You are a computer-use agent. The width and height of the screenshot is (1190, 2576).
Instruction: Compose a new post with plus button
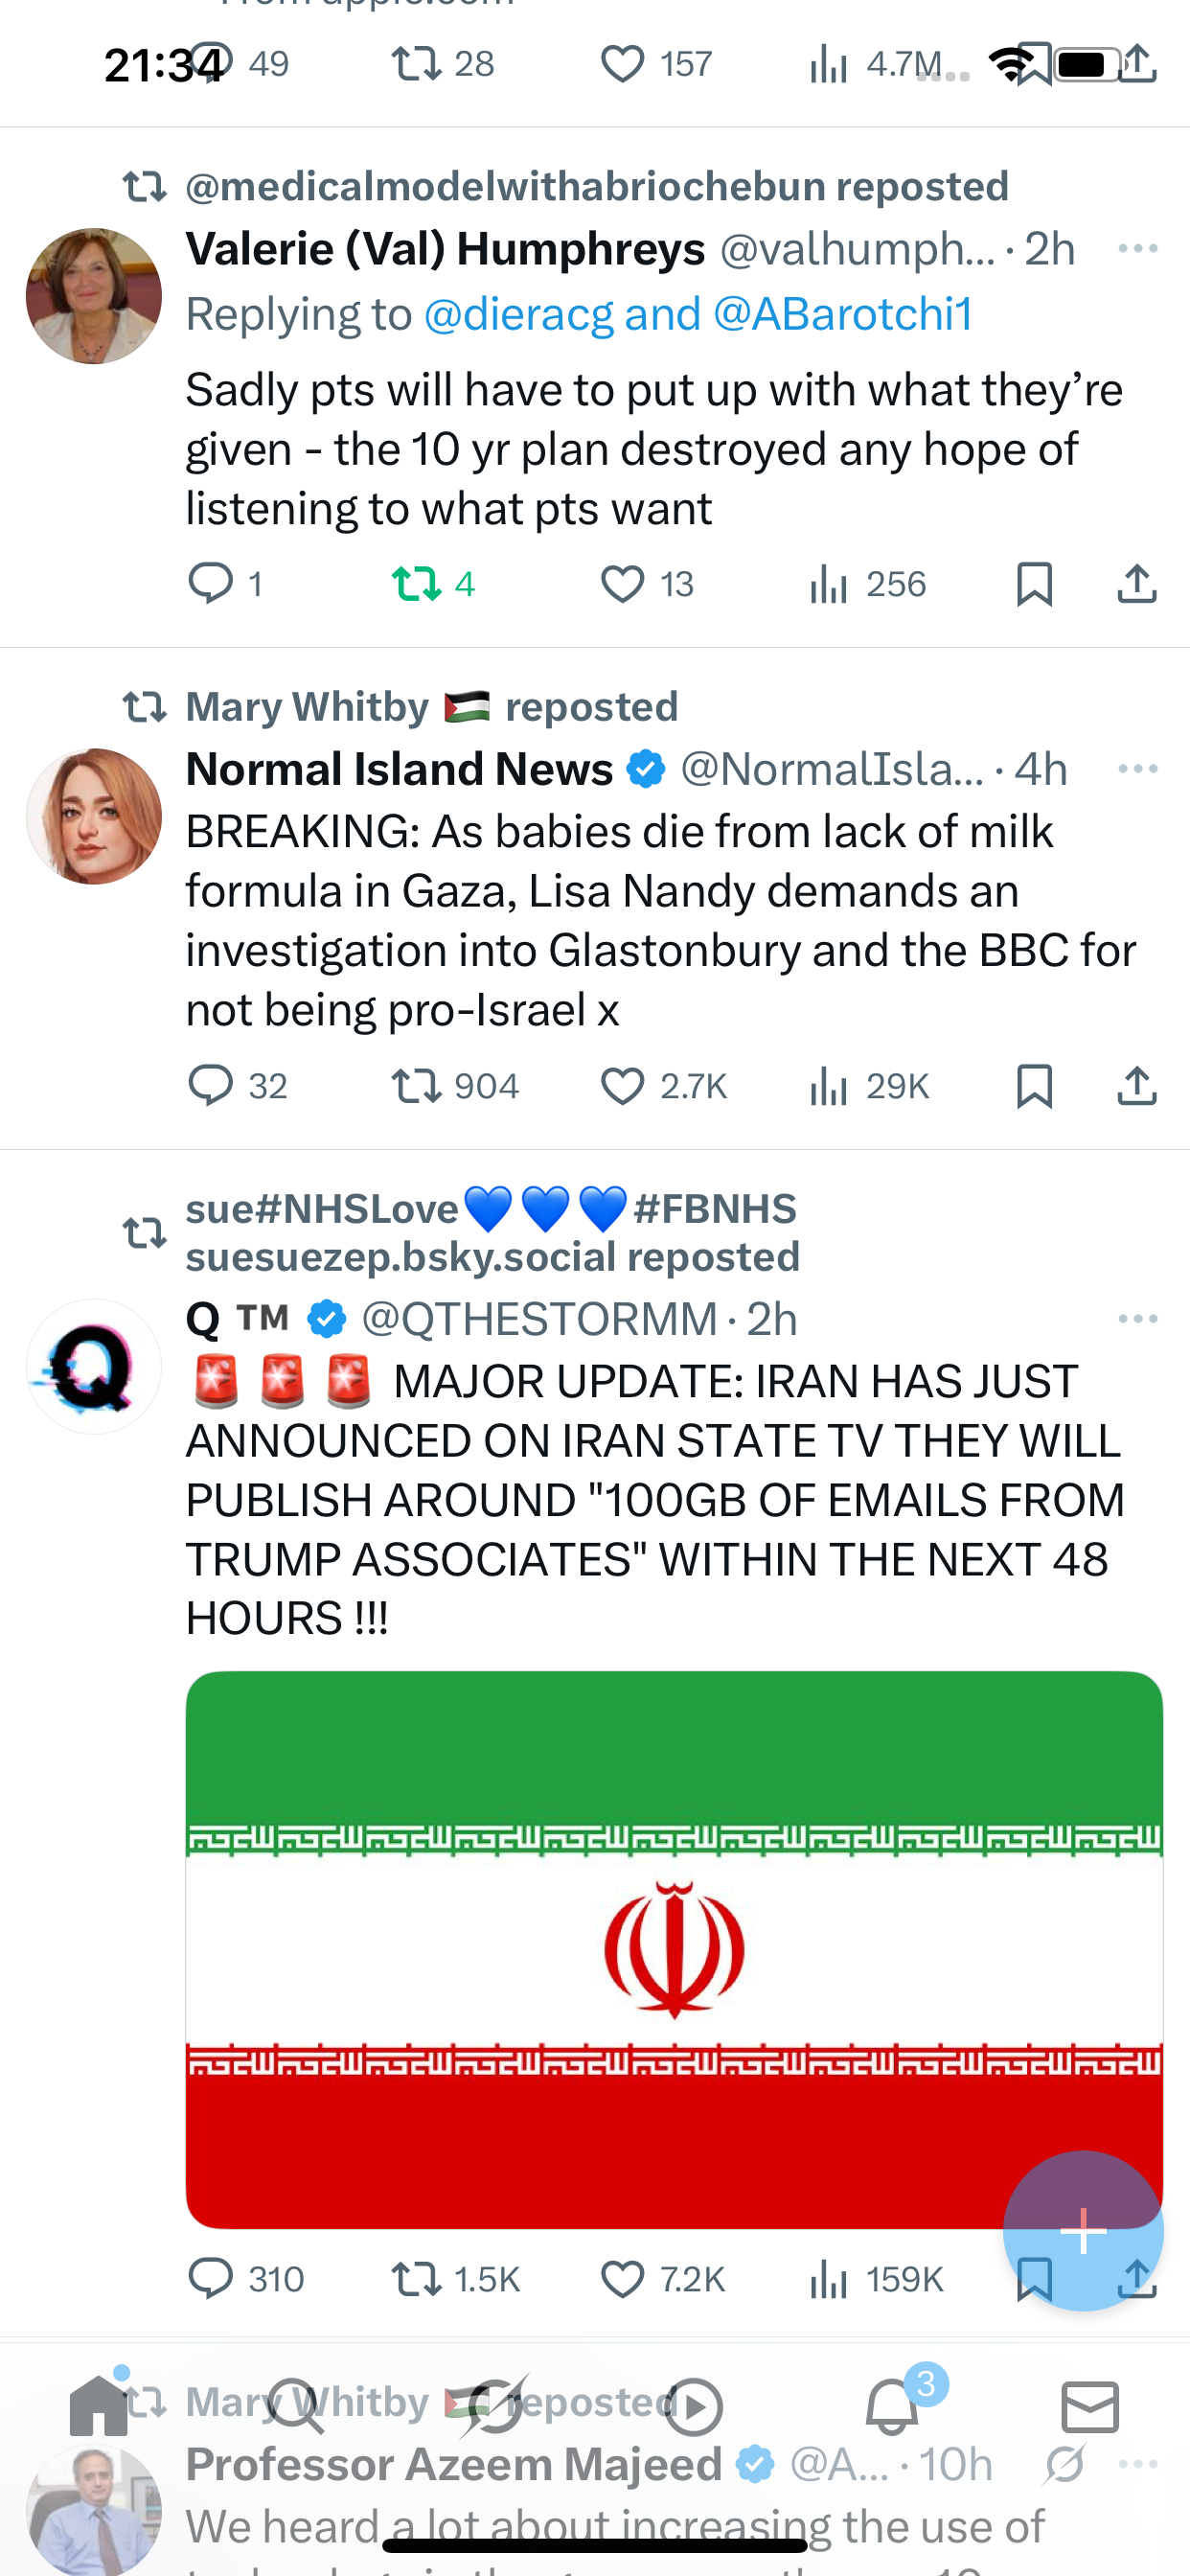(1083, 2230)
